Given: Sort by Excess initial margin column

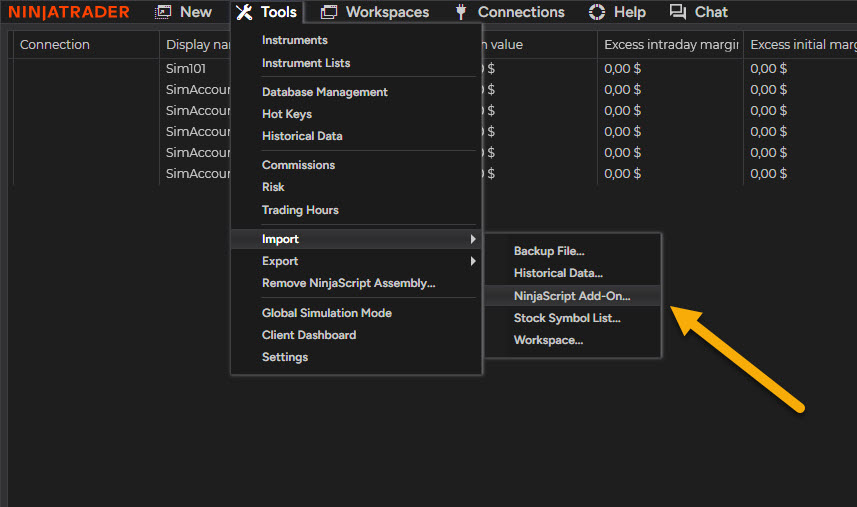Looking at the screenshot, I should [x=802, y=45].
